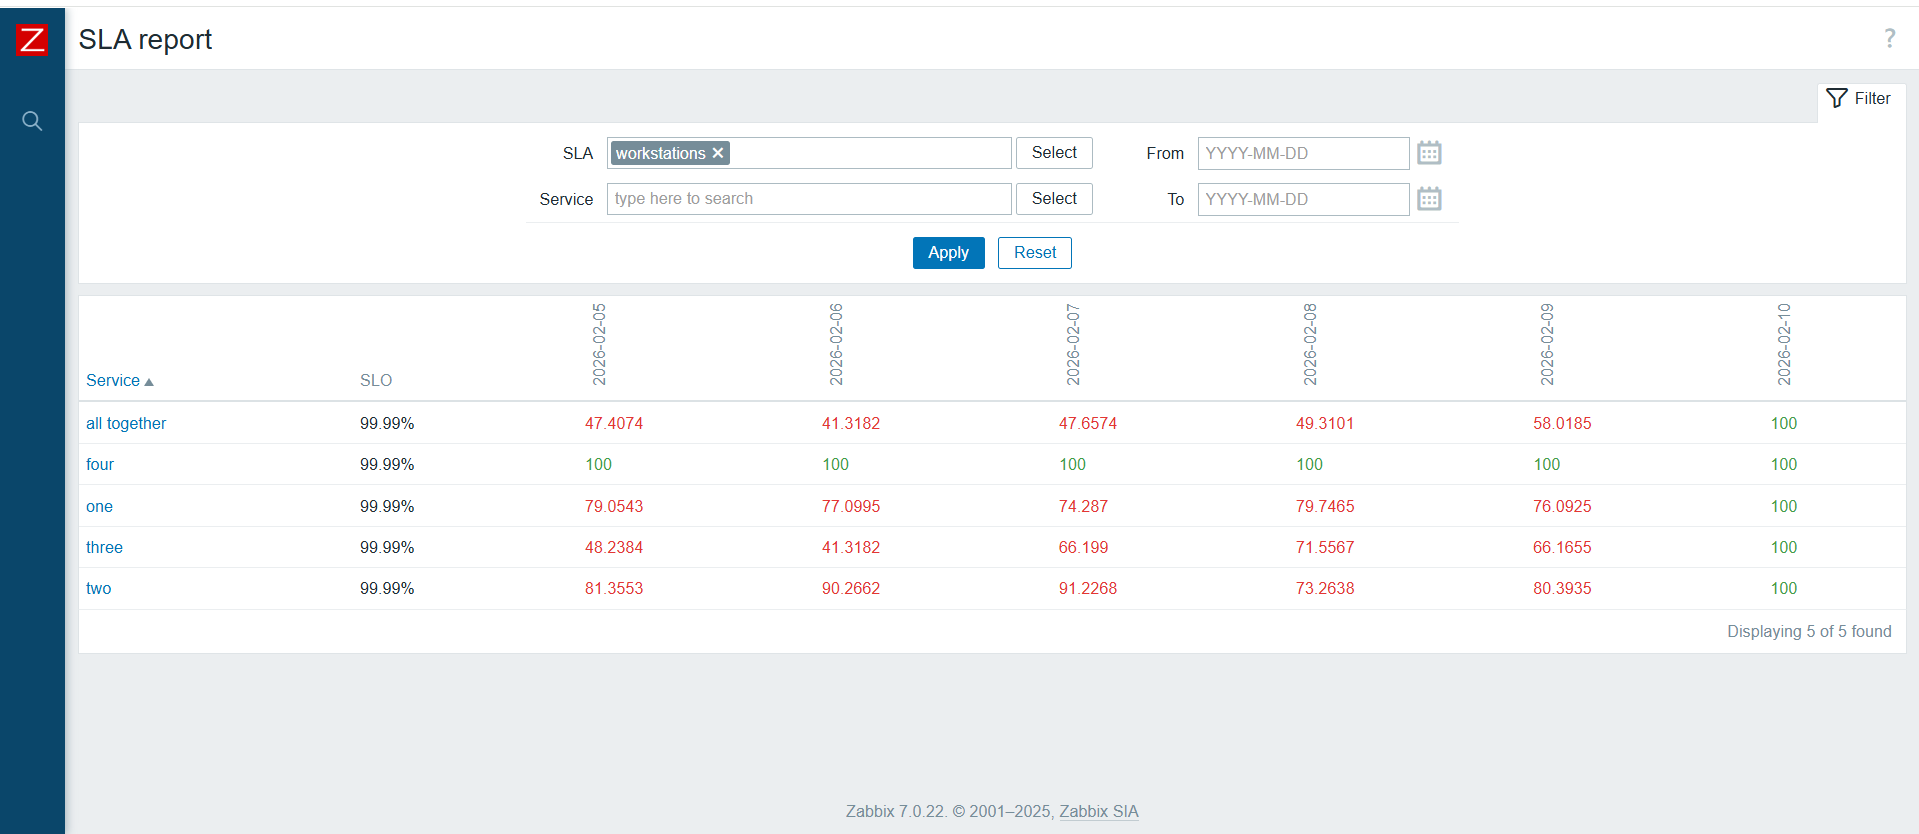Open the help question mark icon
The image size is (1919, 834).
click(x=1889, y=39)
